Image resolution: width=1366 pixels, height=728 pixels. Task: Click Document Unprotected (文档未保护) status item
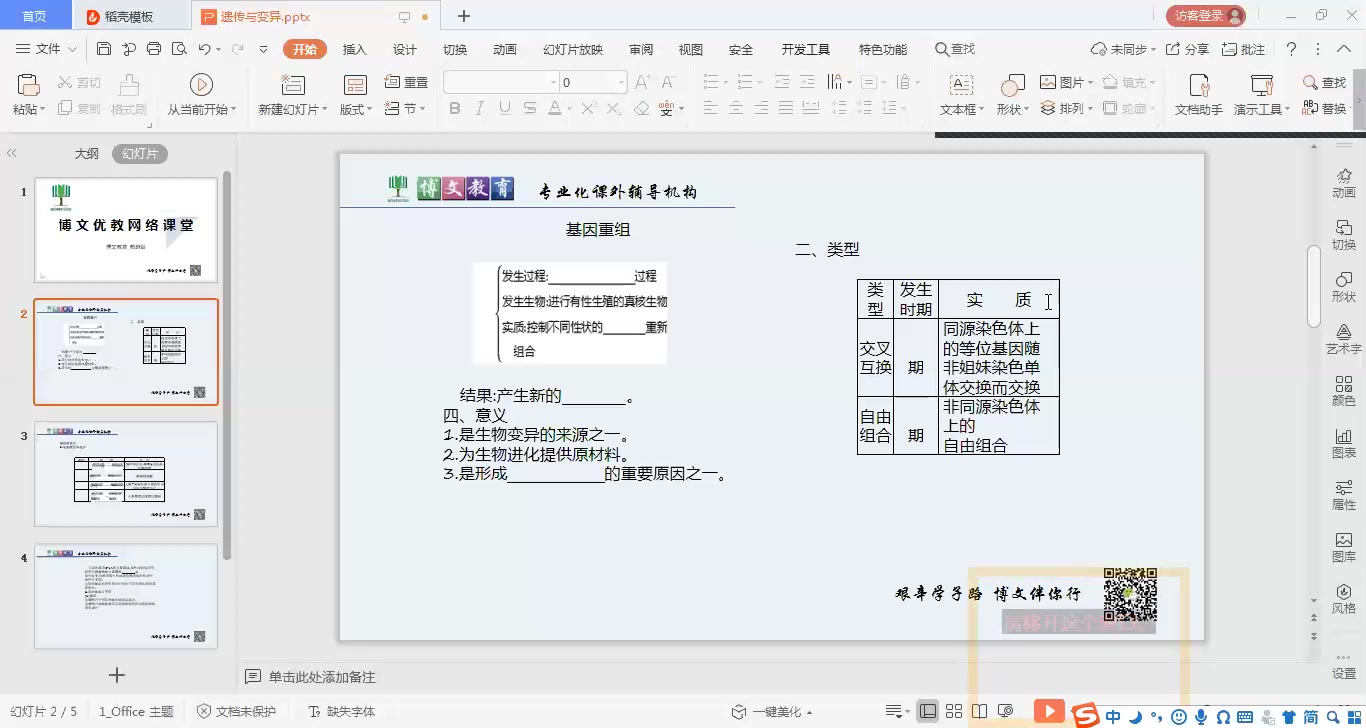point(236,712)
